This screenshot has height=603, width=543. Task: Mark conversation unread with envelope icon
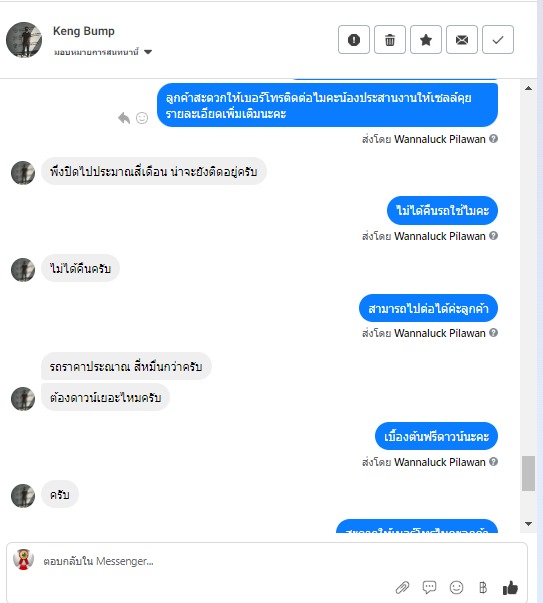(462, 40)
